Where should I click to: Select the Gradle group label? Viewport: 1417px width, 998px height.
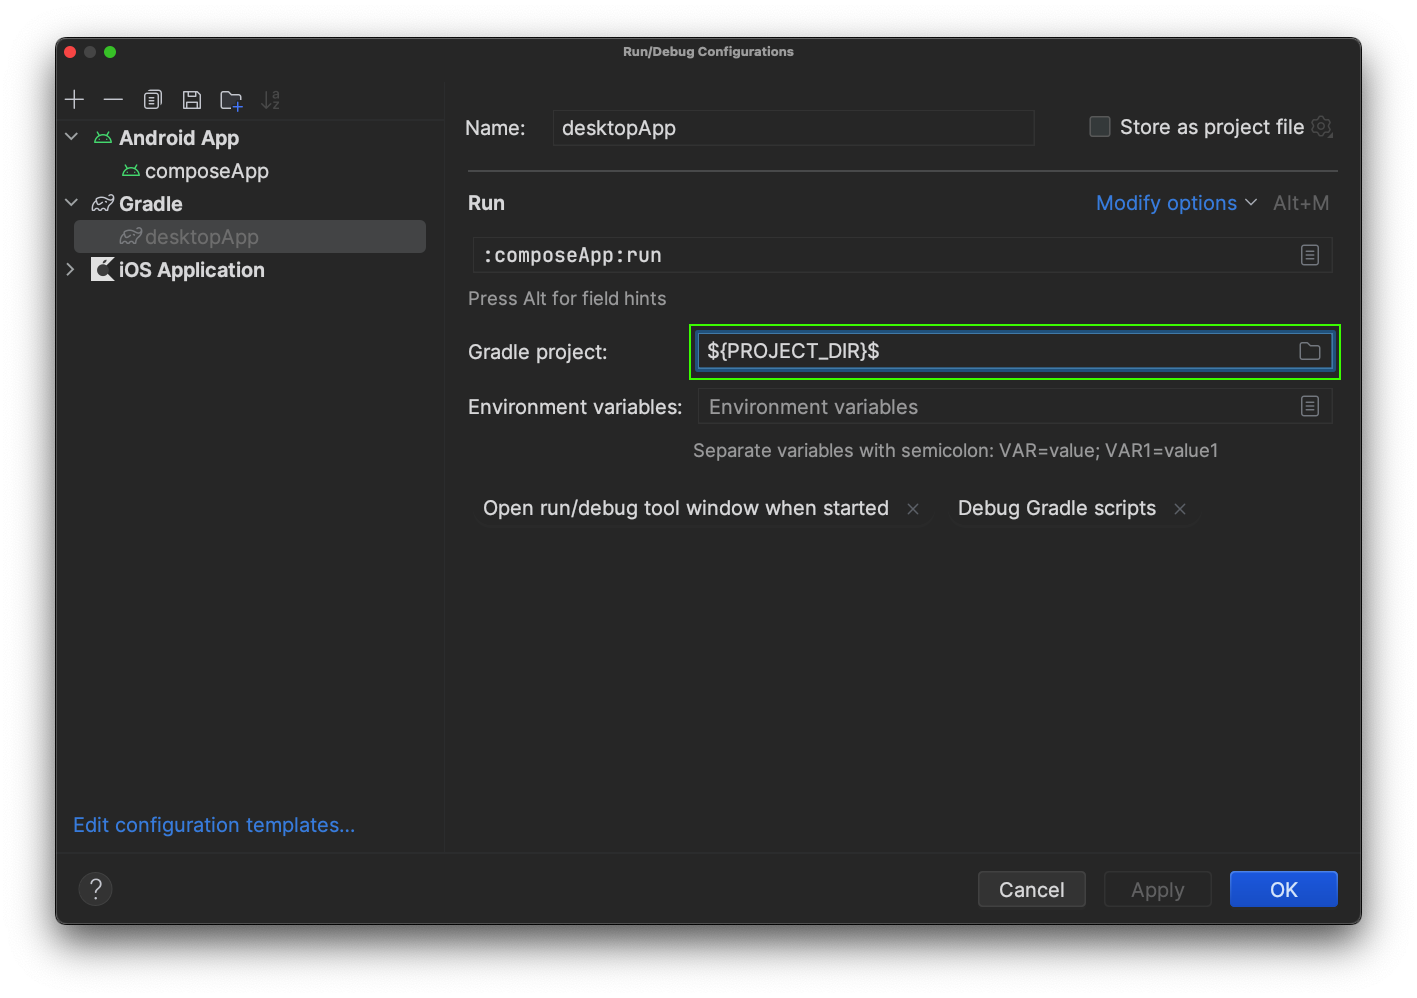(x=151, y=204)
